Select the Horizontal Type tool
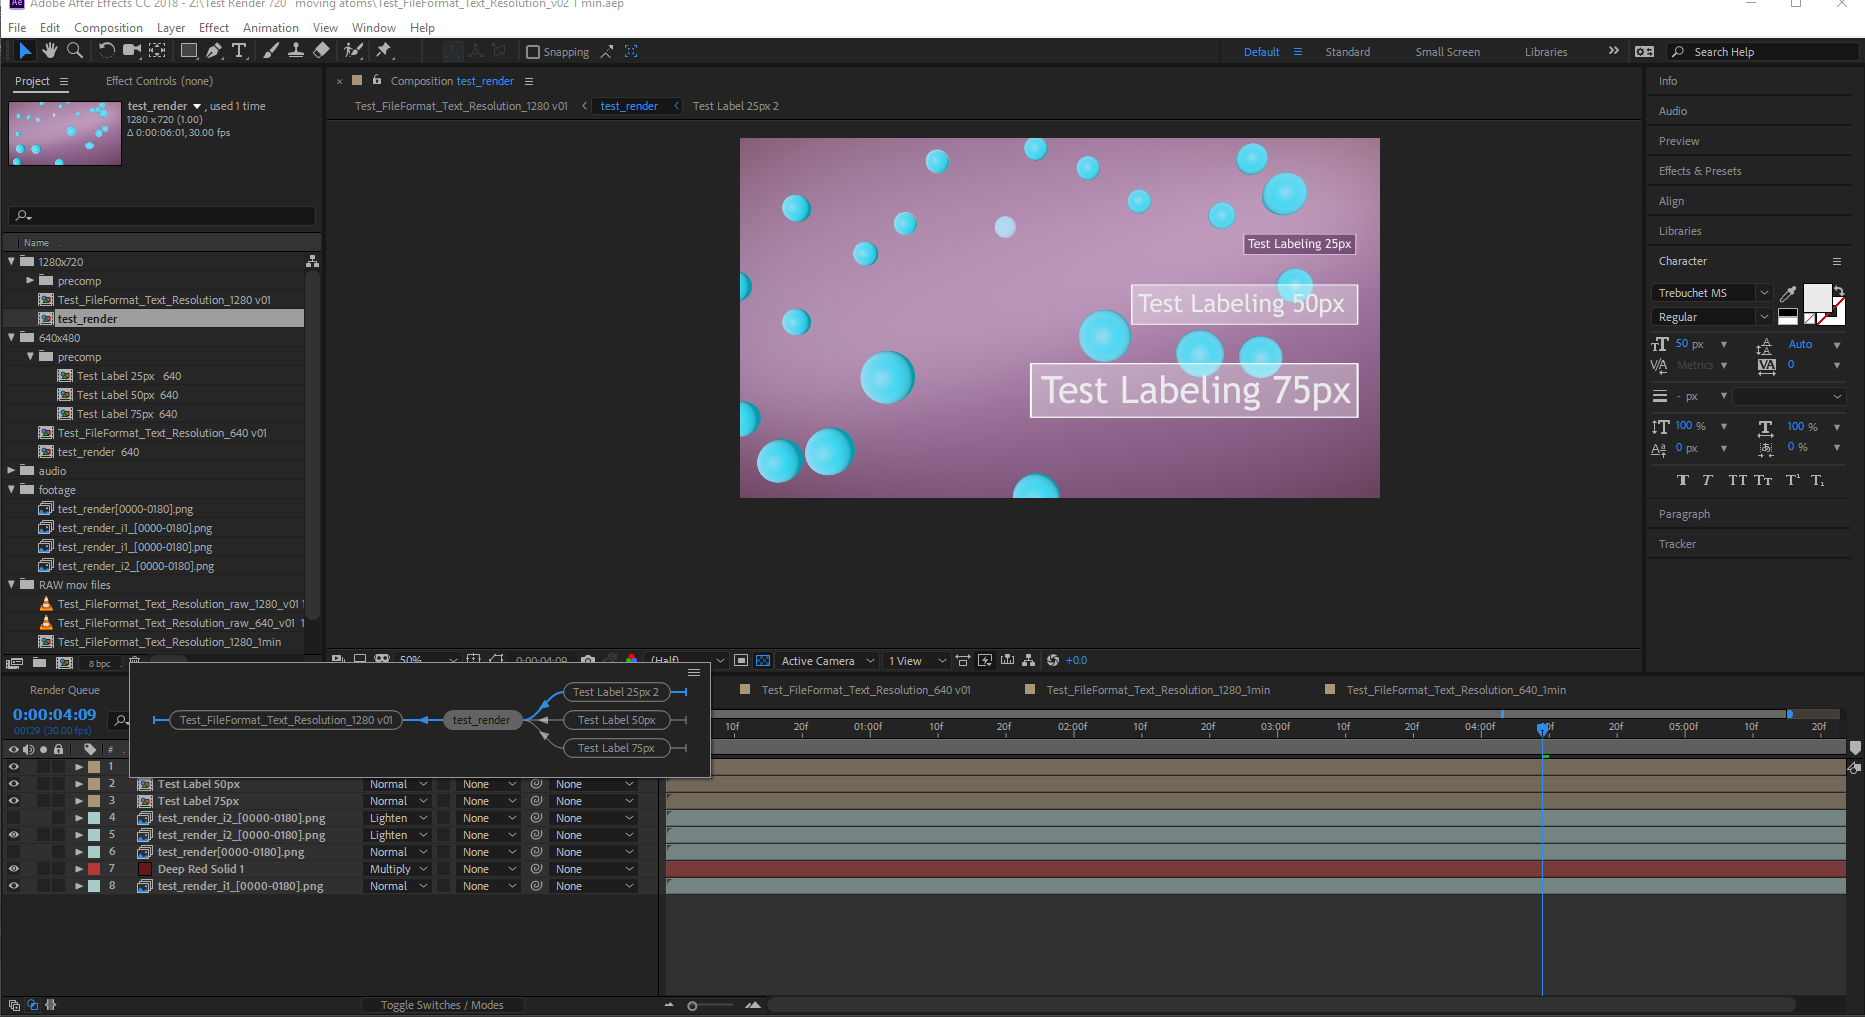Viewport: 1865px width, 1017px height. pyautogui.click(x=240, y=51)
